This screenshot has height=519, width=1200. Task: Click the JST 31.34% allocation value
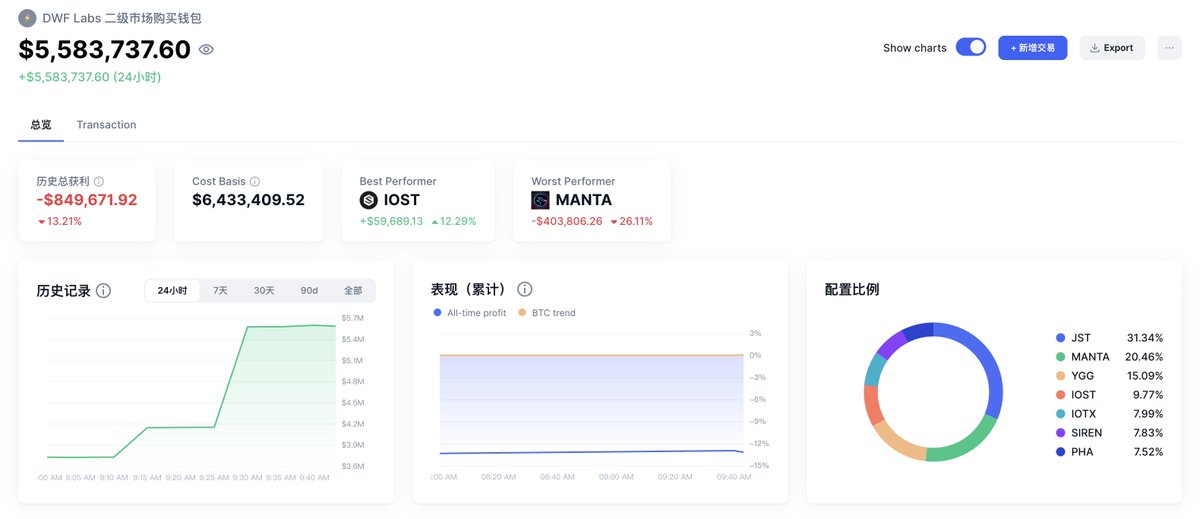click(x=1145, y=338)
